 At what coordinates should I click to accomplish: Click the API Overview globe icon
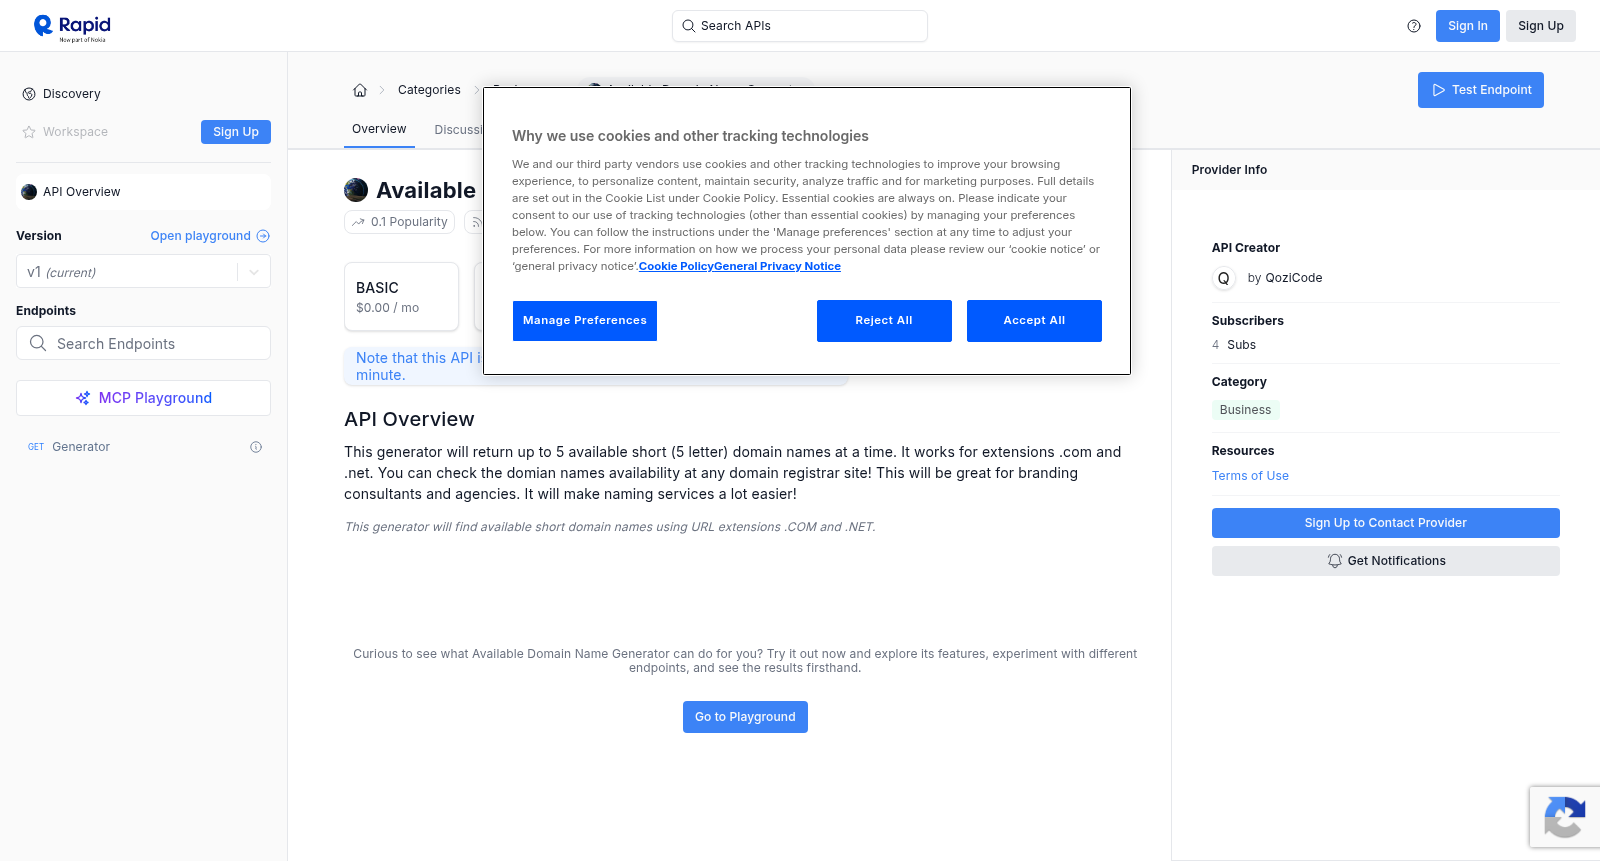coord(29,192)
